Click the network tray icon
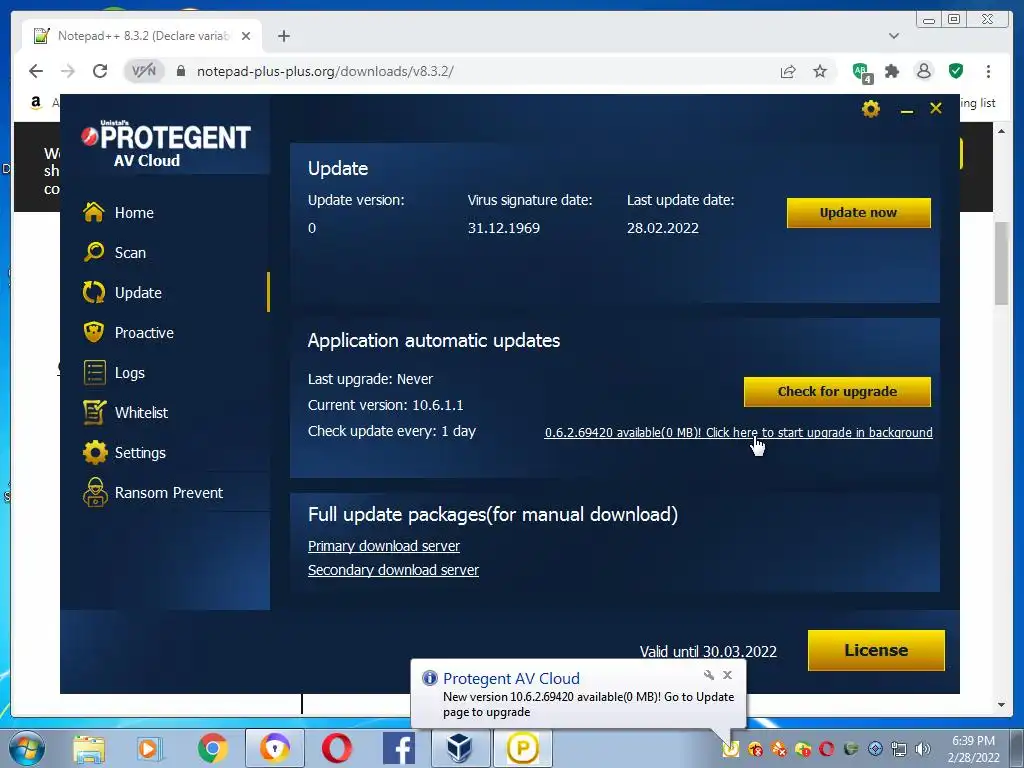Screen dimensions: 1024x768 [899, 748]
